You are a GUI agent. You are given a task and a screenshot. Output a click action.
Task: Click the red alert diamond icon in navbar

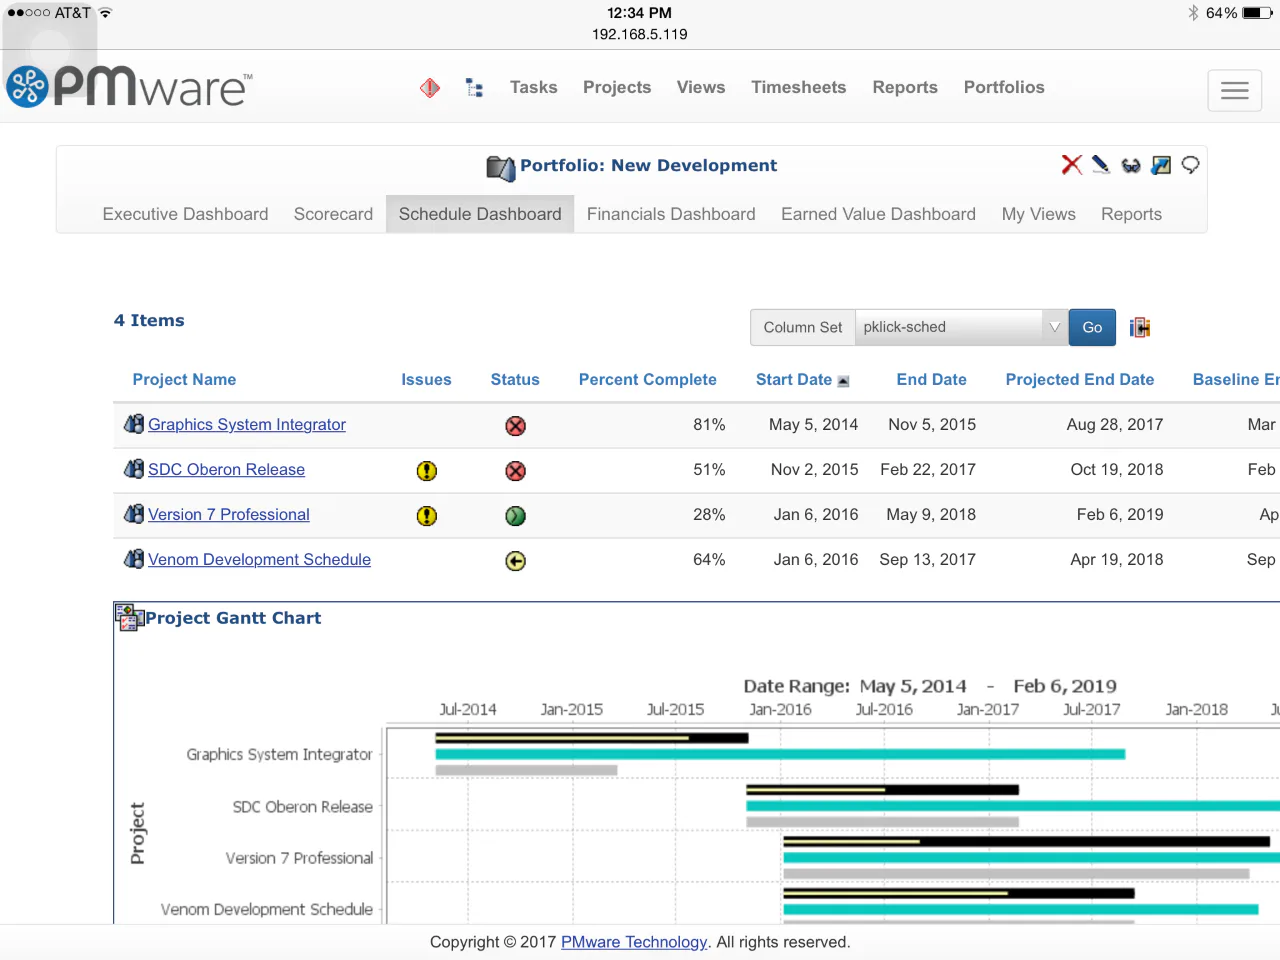430,88
